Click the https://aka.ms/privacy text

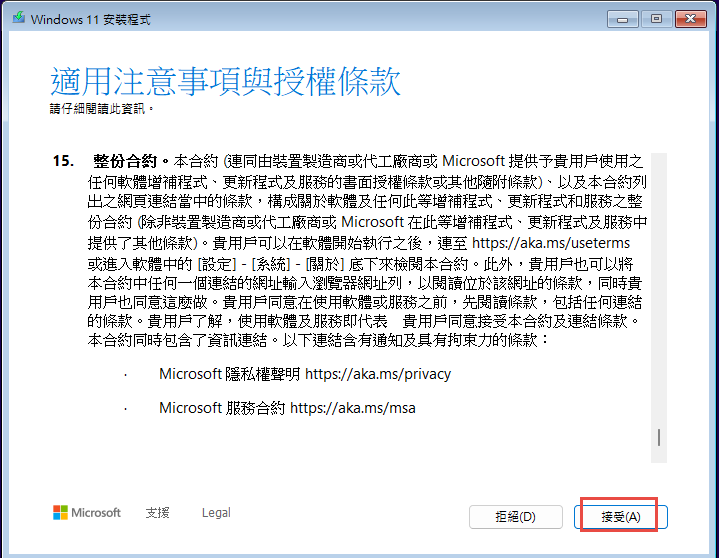tap(378, 374)
